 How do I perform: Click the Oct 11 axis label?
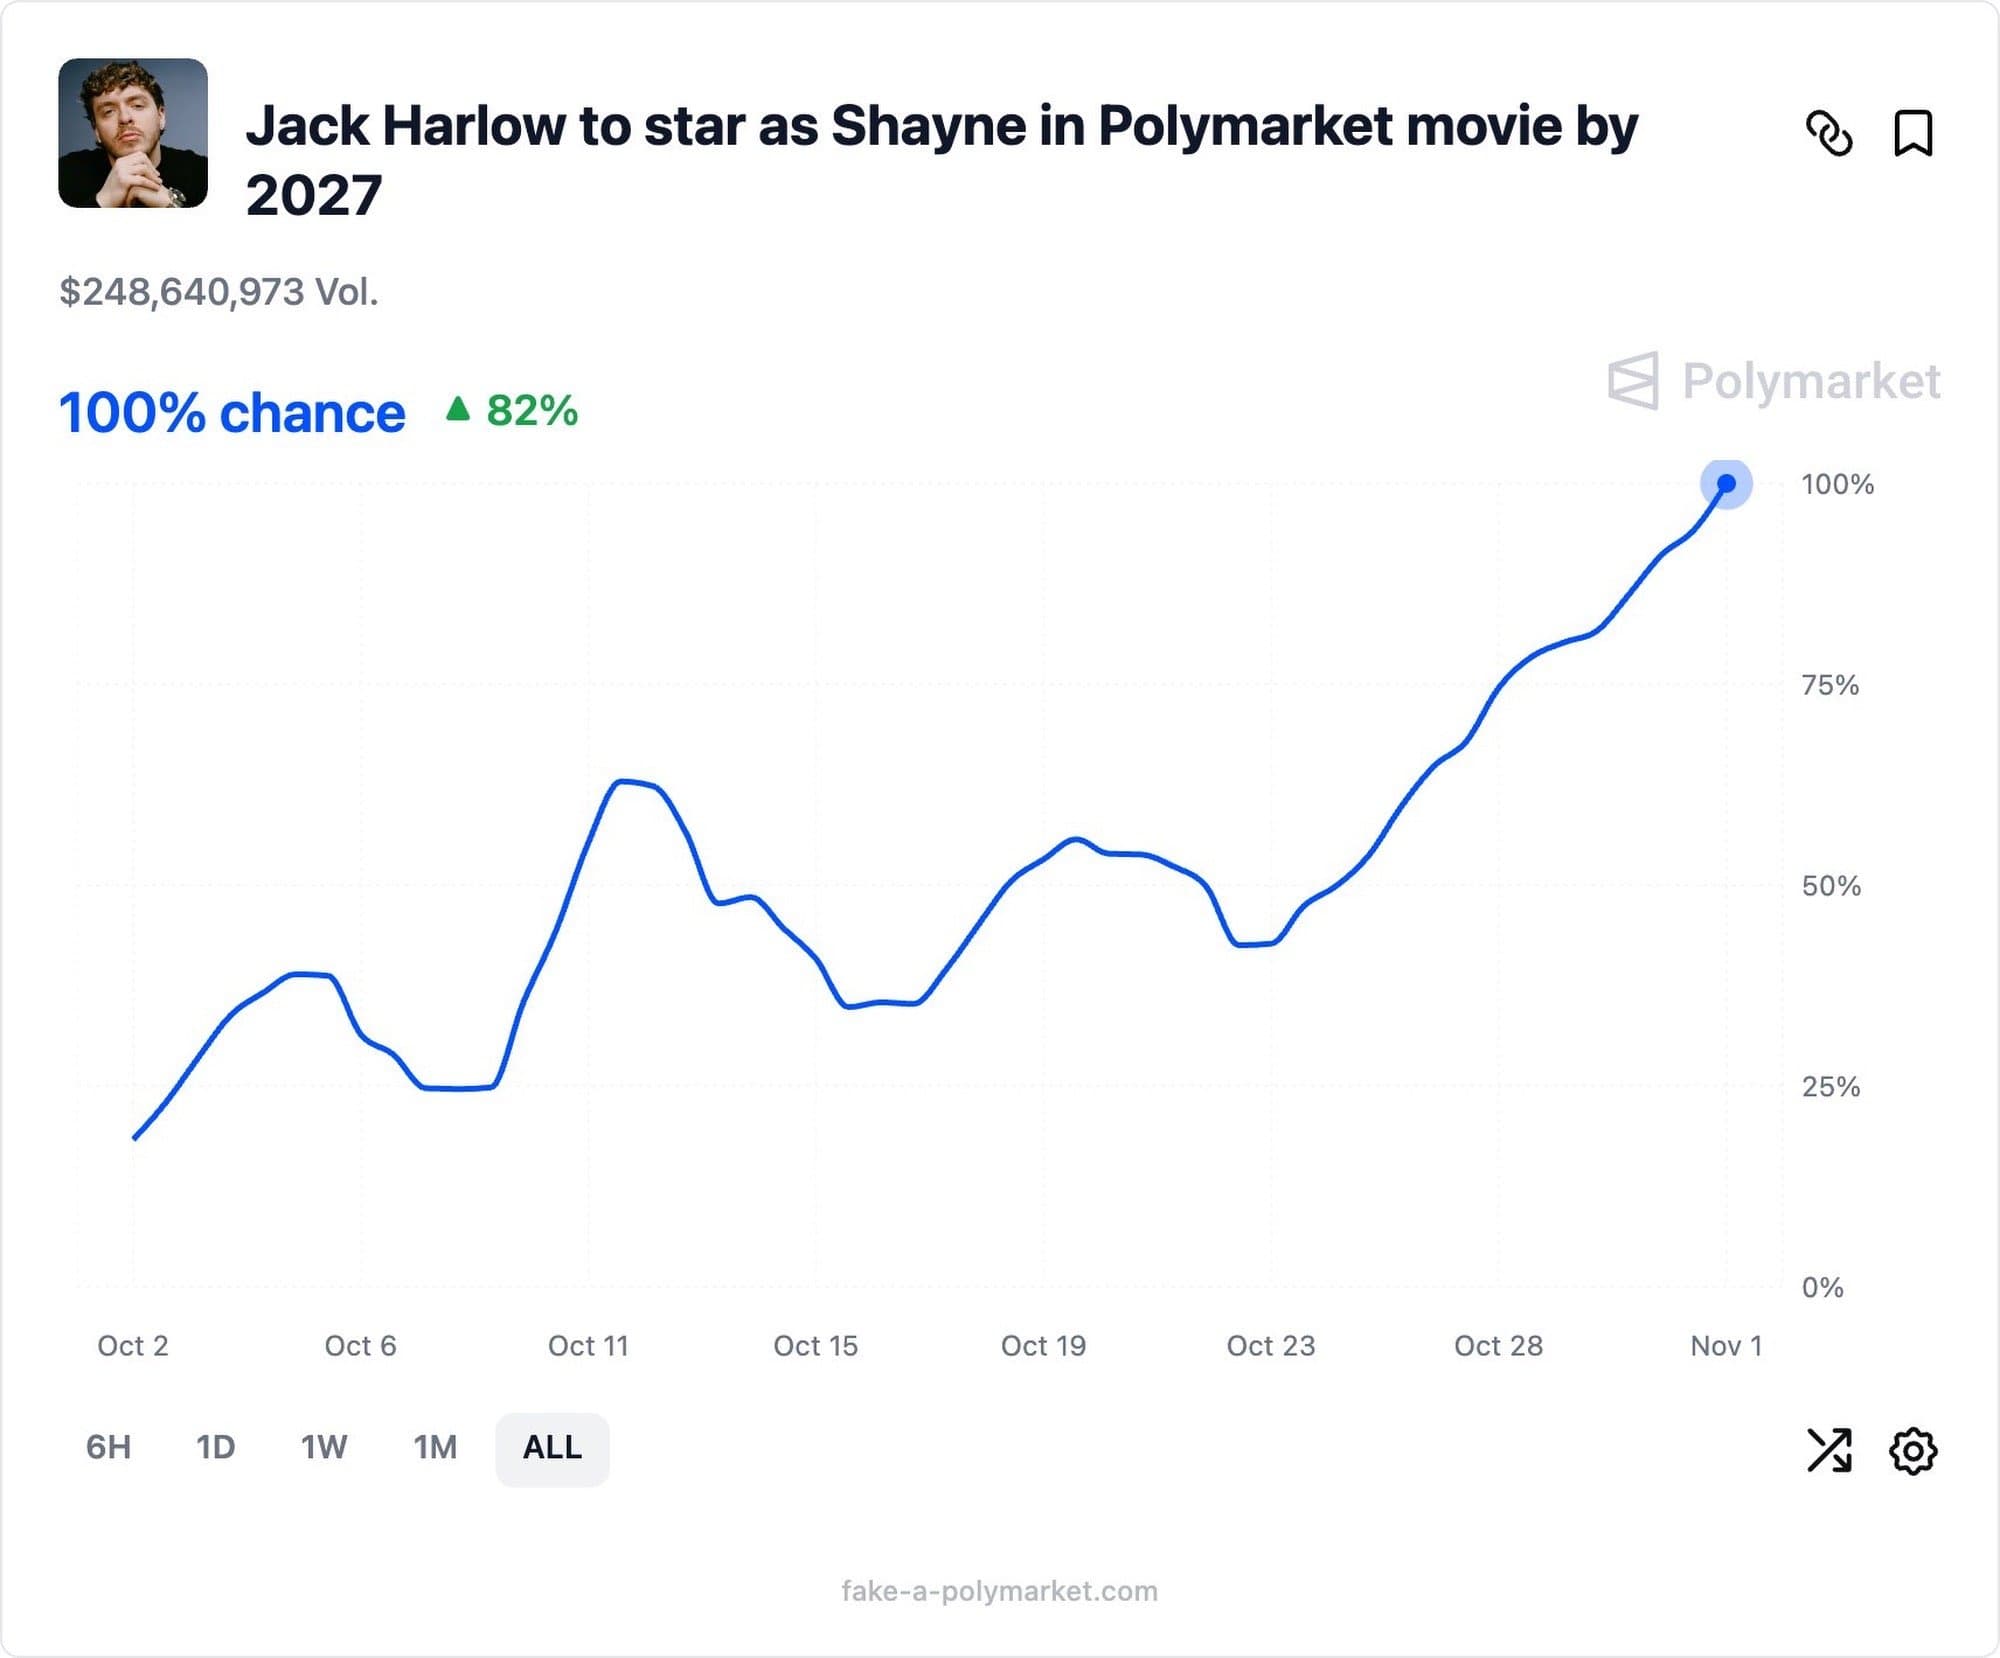[x=588, y=1346]
